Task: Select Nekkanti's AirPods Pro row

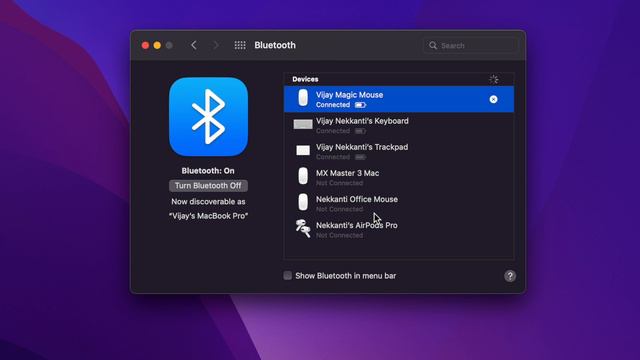Action: pos(399,230)
